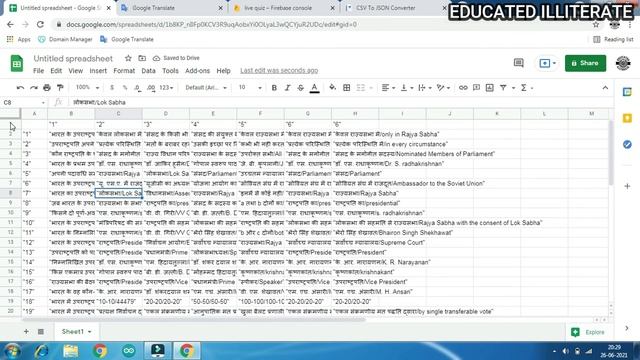
Task: Open the more formats 123 dropdown
Action: click(166, 88)
